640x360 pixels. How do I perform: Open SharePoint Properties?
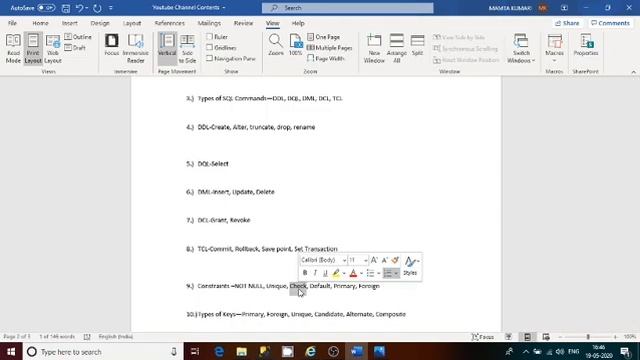(586, 45)
